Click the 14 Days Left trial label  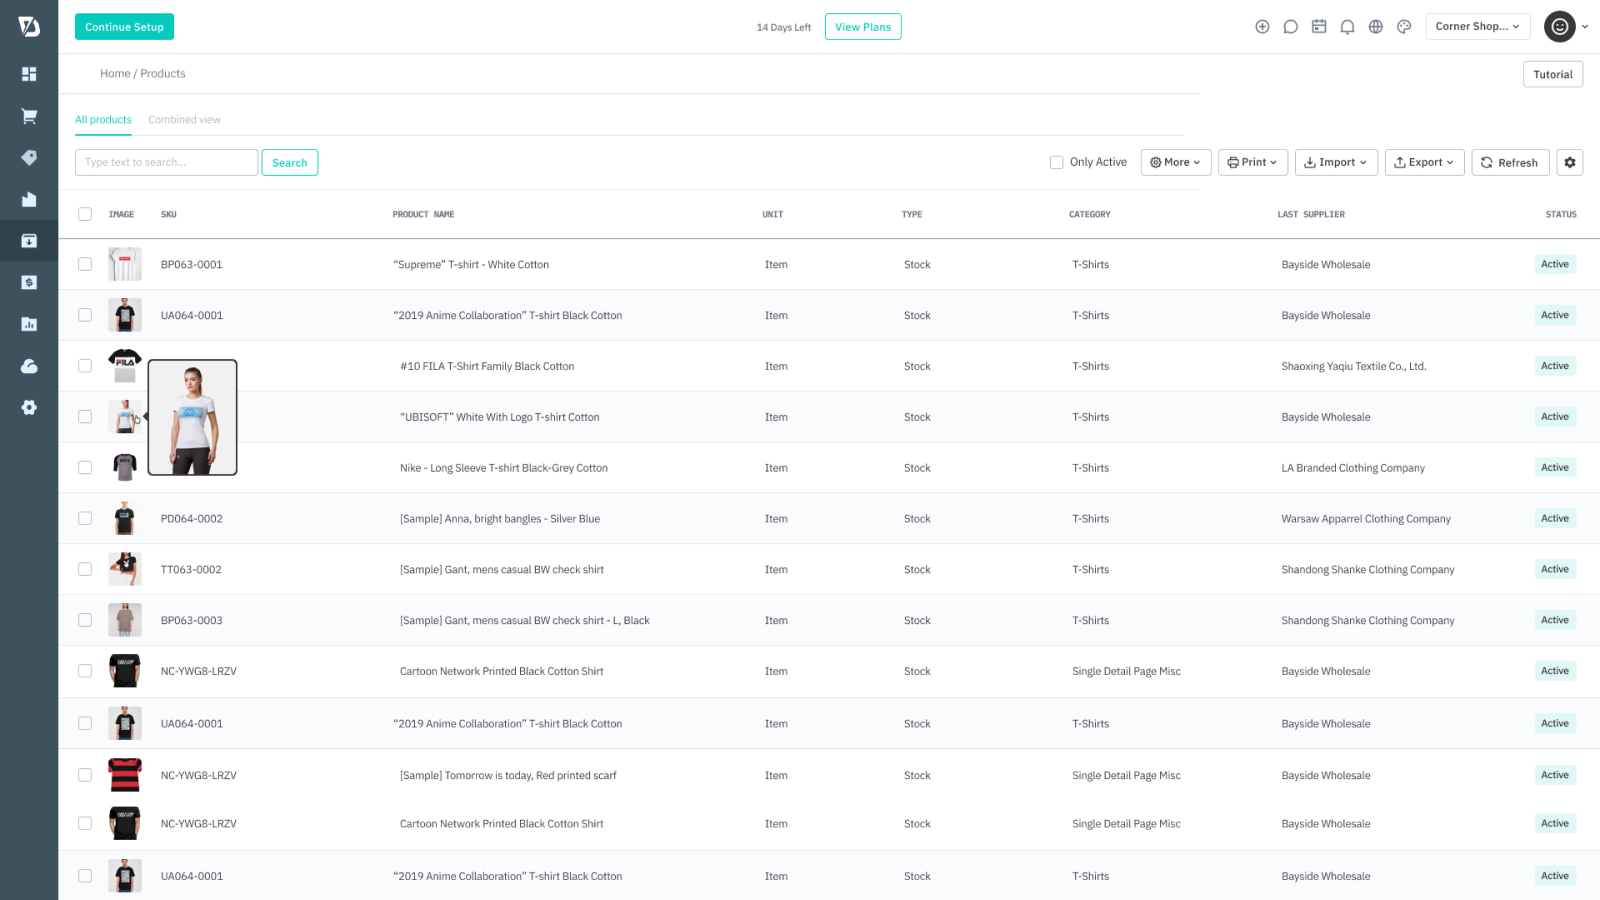(x=784, y=27)
